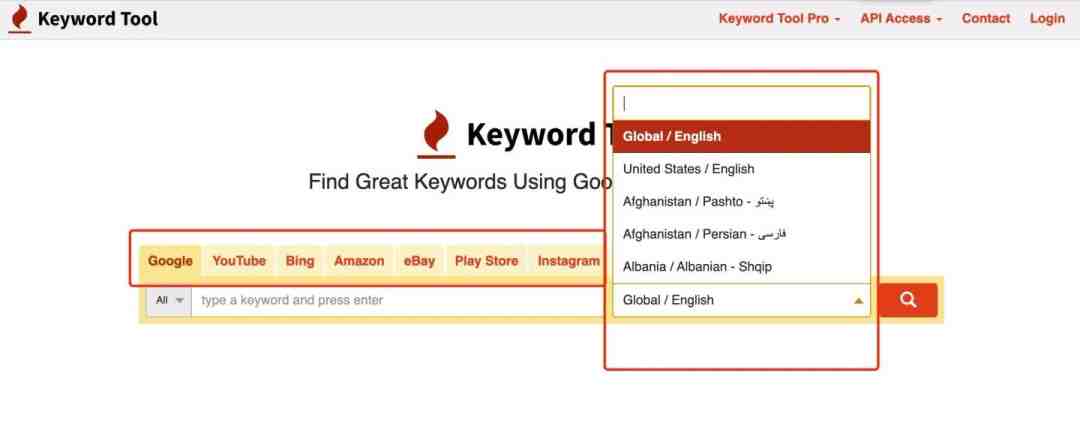Switch to the YouTube tab
1080x423 pixels.
tap(239, 261)
